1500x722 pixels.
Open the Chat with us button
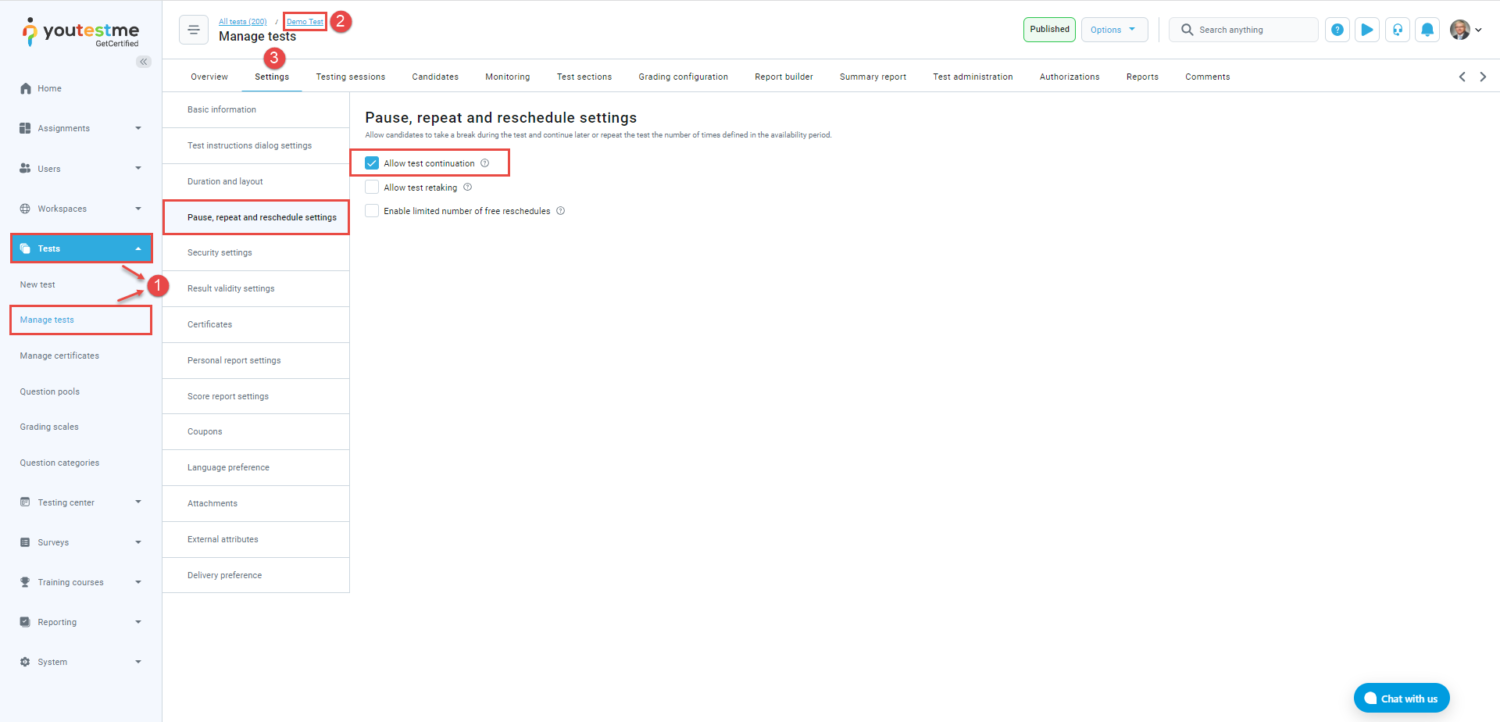tap(1401, 698)
